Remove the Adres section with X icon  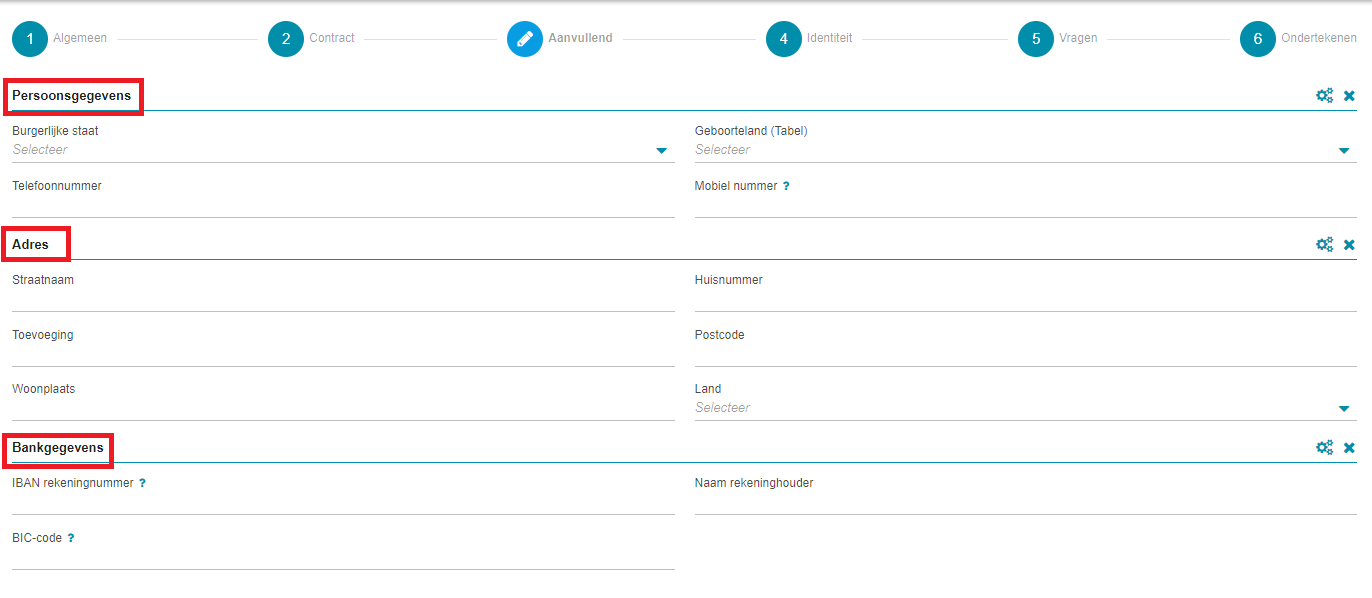1349,245
